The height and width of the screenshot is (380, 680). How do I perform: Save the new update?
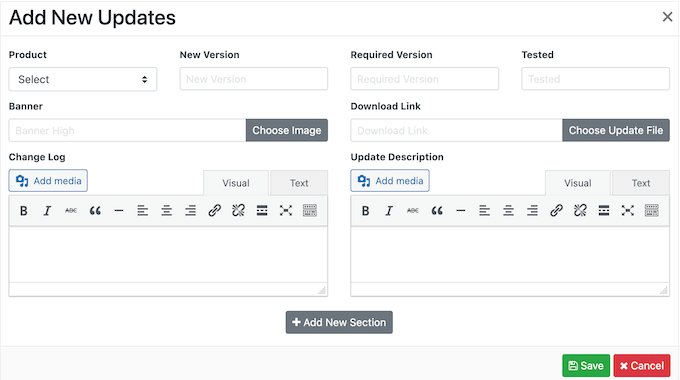point(586,366)
